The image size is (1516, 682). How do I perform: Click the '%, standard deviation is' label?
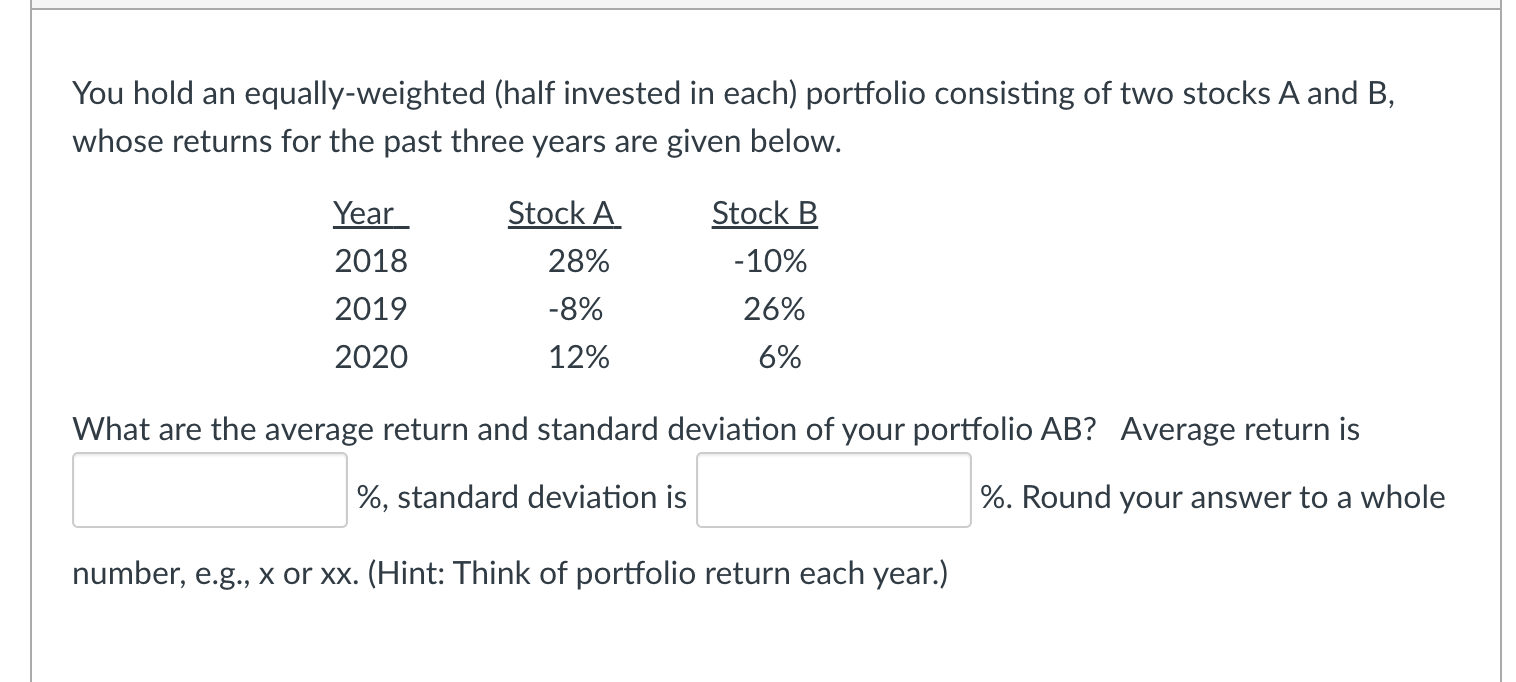522,497
